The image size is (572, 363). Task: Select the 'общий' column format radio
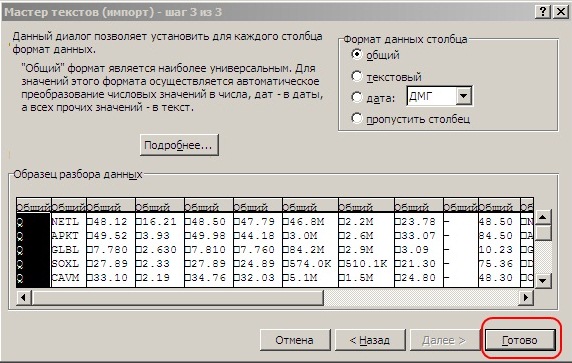[x=356, y=55]
